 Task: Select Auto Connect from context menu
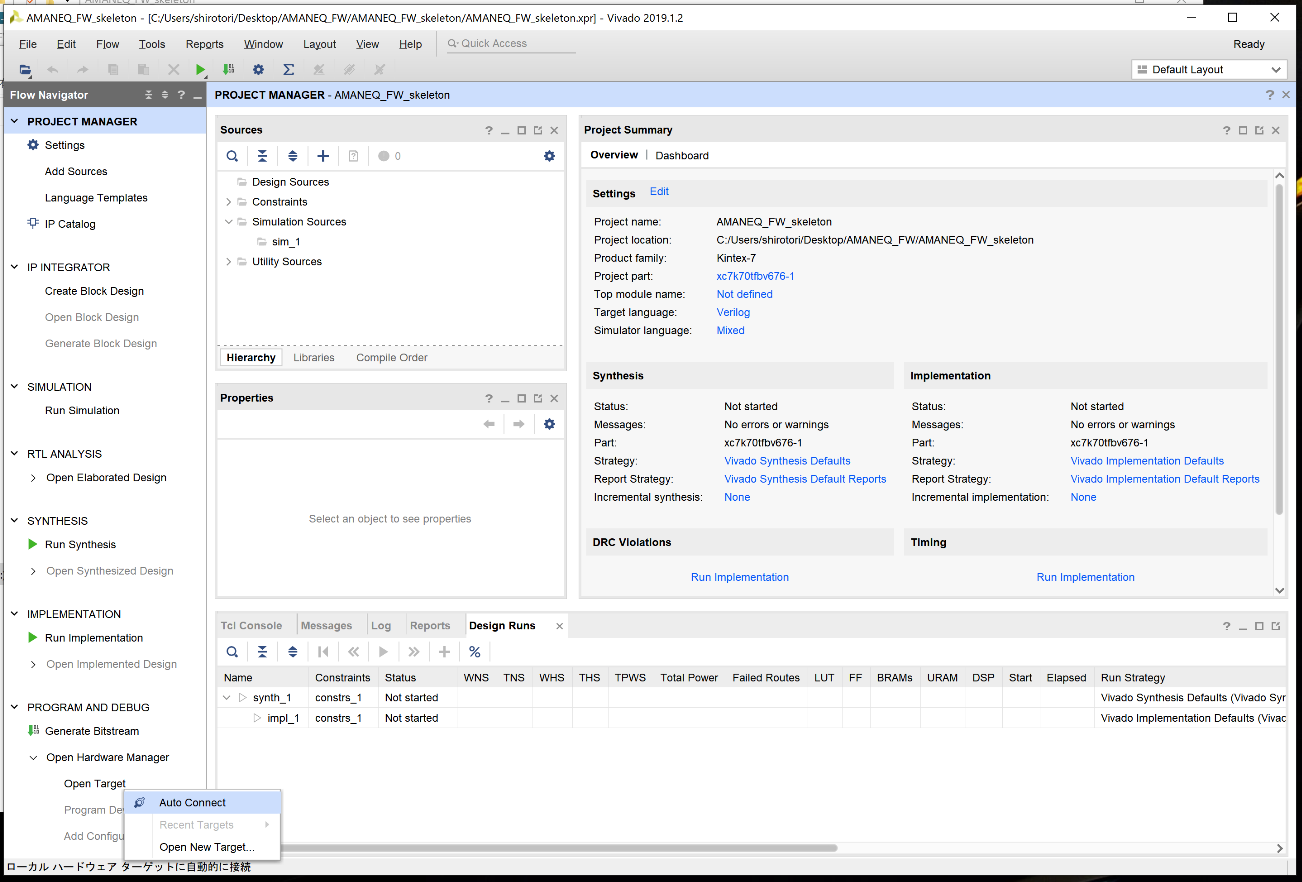pos(192,803)
